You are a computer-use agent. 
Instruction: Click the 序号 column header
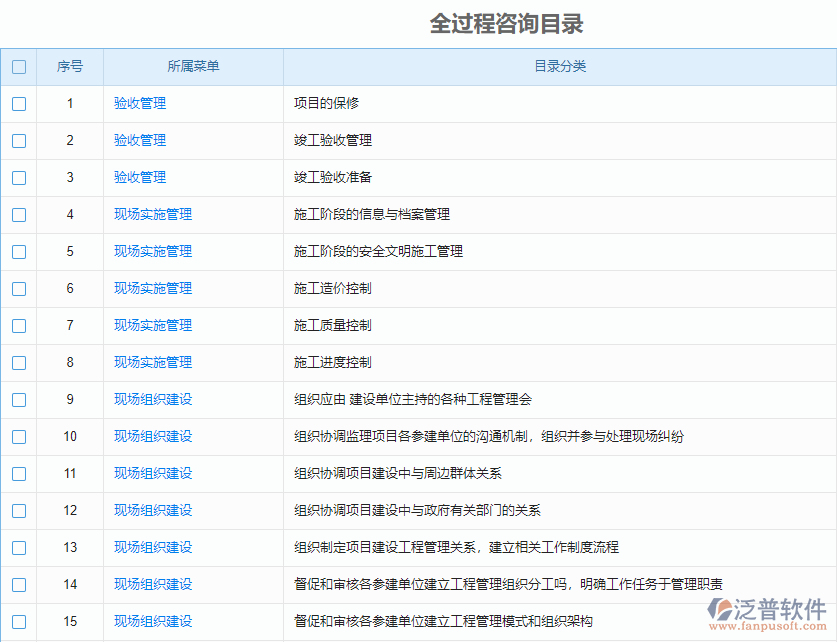pos(70,66)
